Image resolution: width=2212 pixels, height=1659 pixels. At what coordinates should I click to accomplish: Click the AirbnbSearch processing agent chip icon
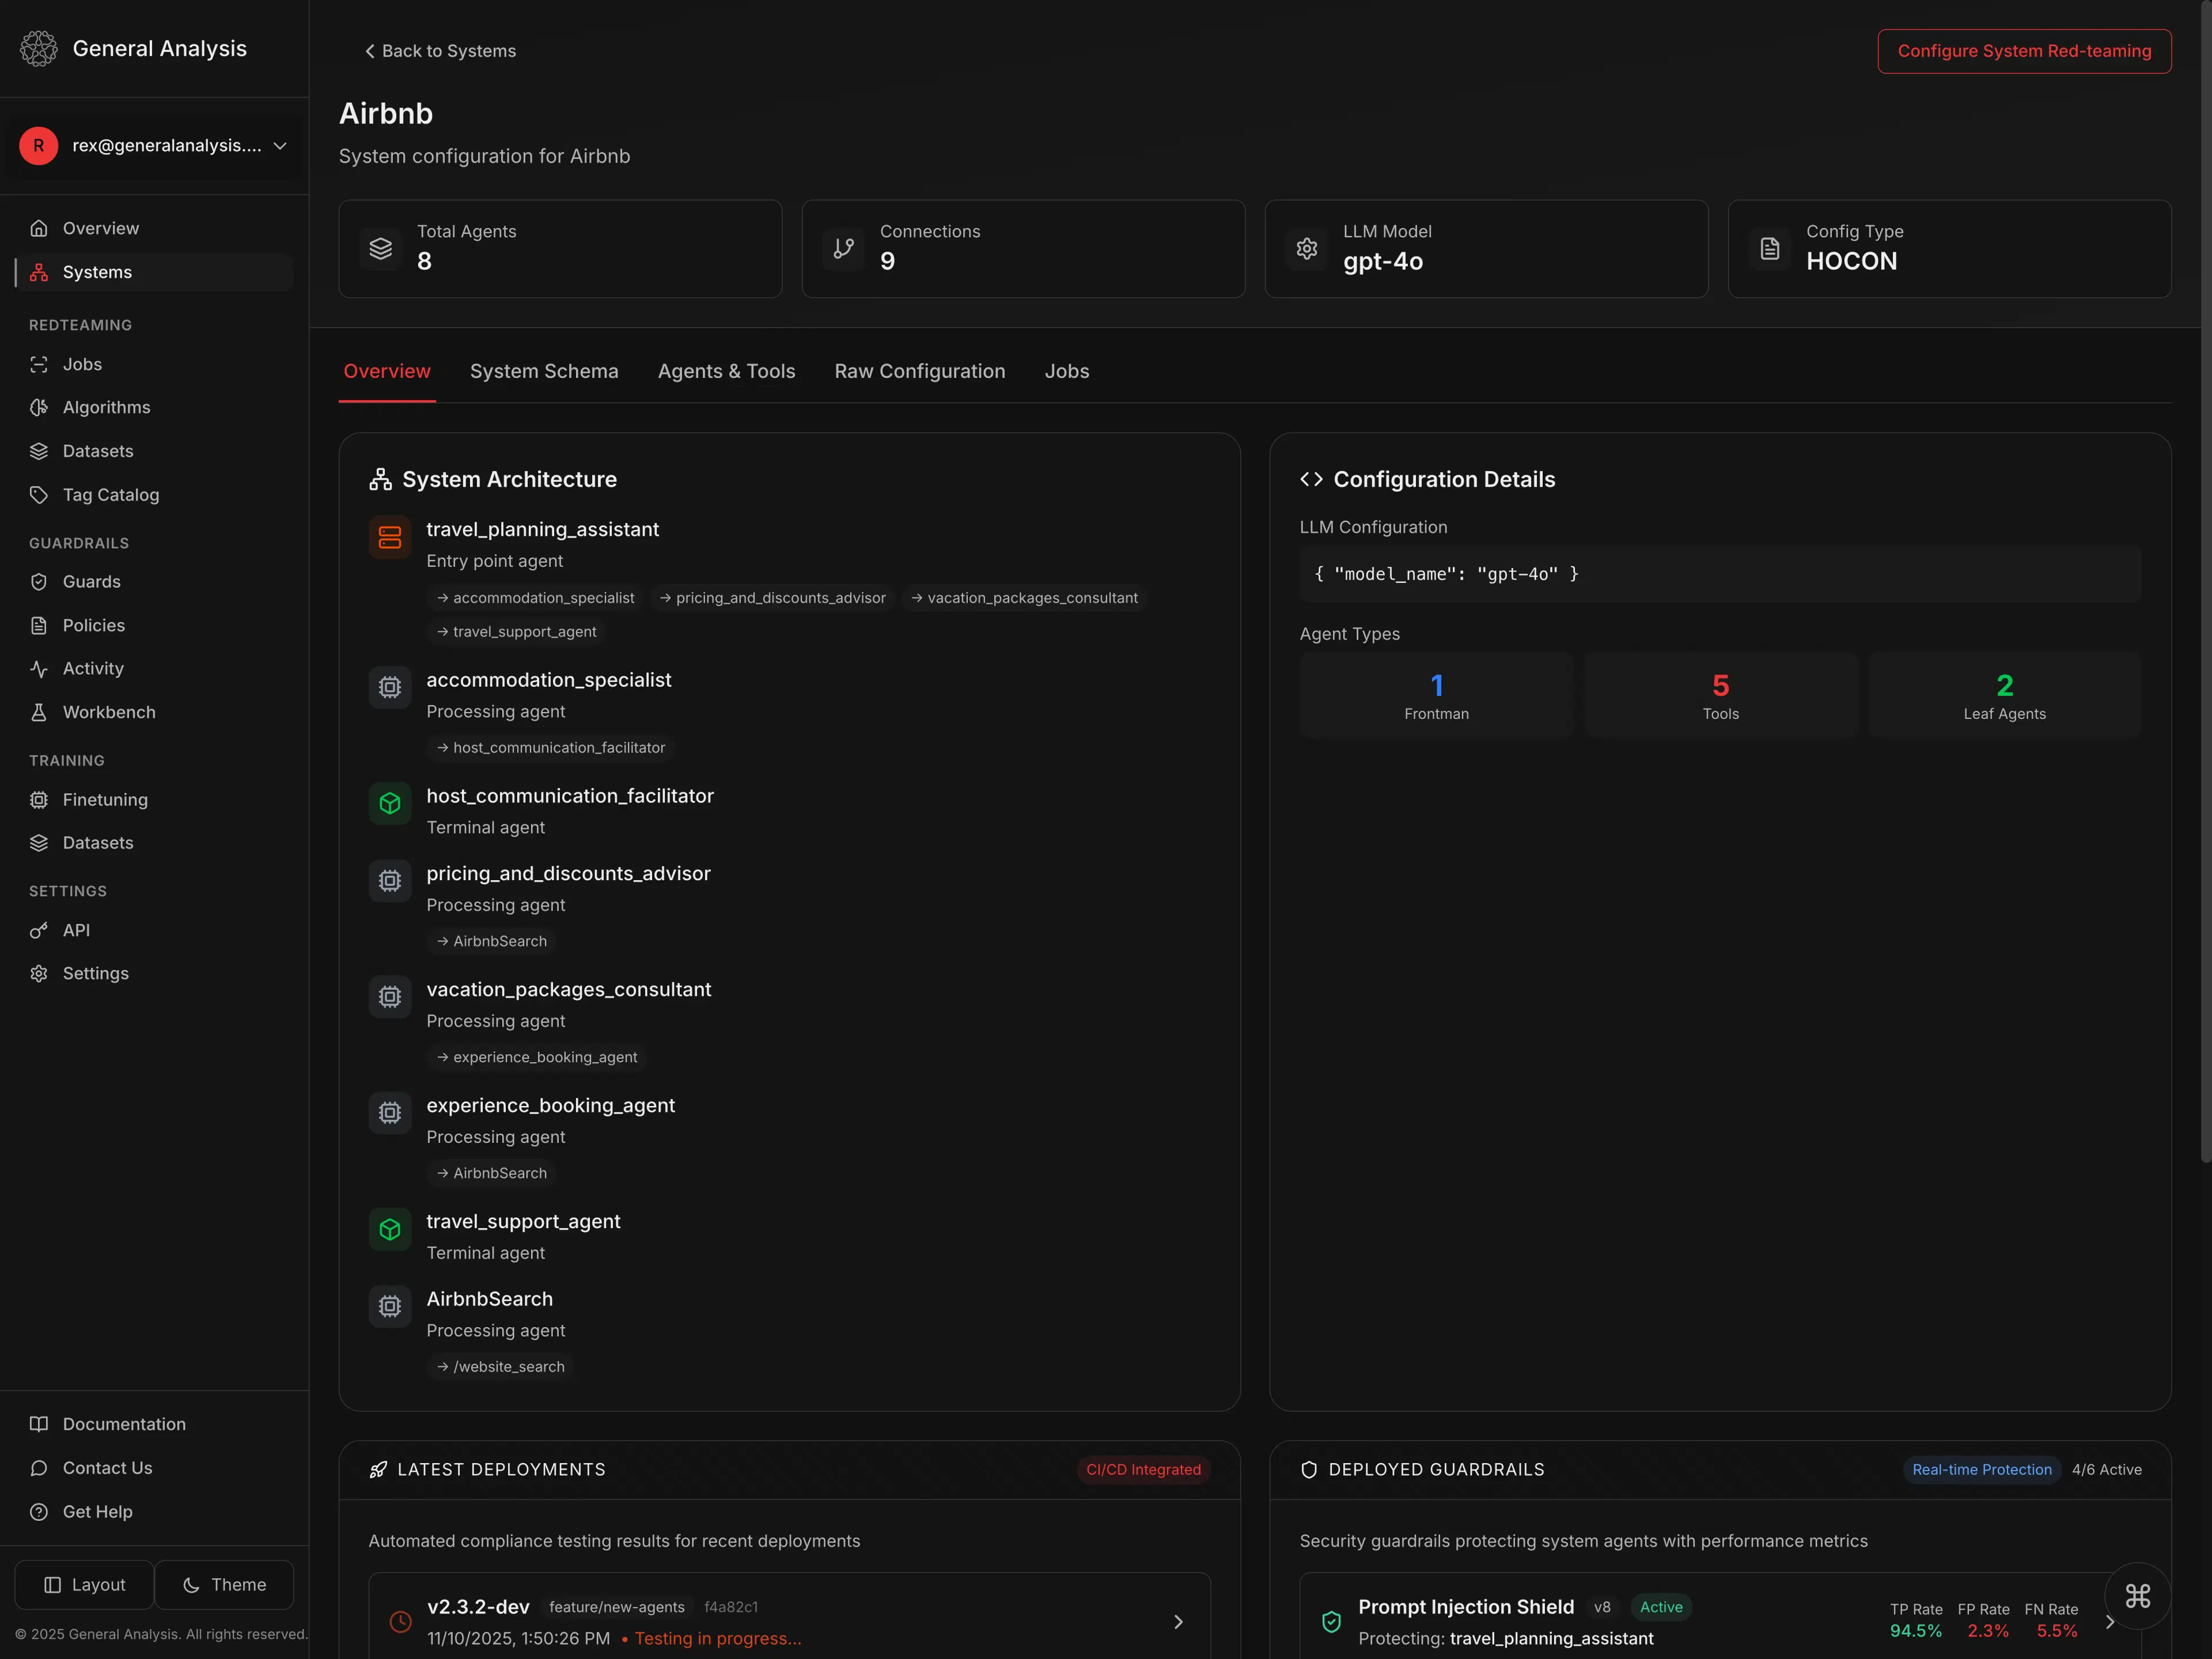389,1306
